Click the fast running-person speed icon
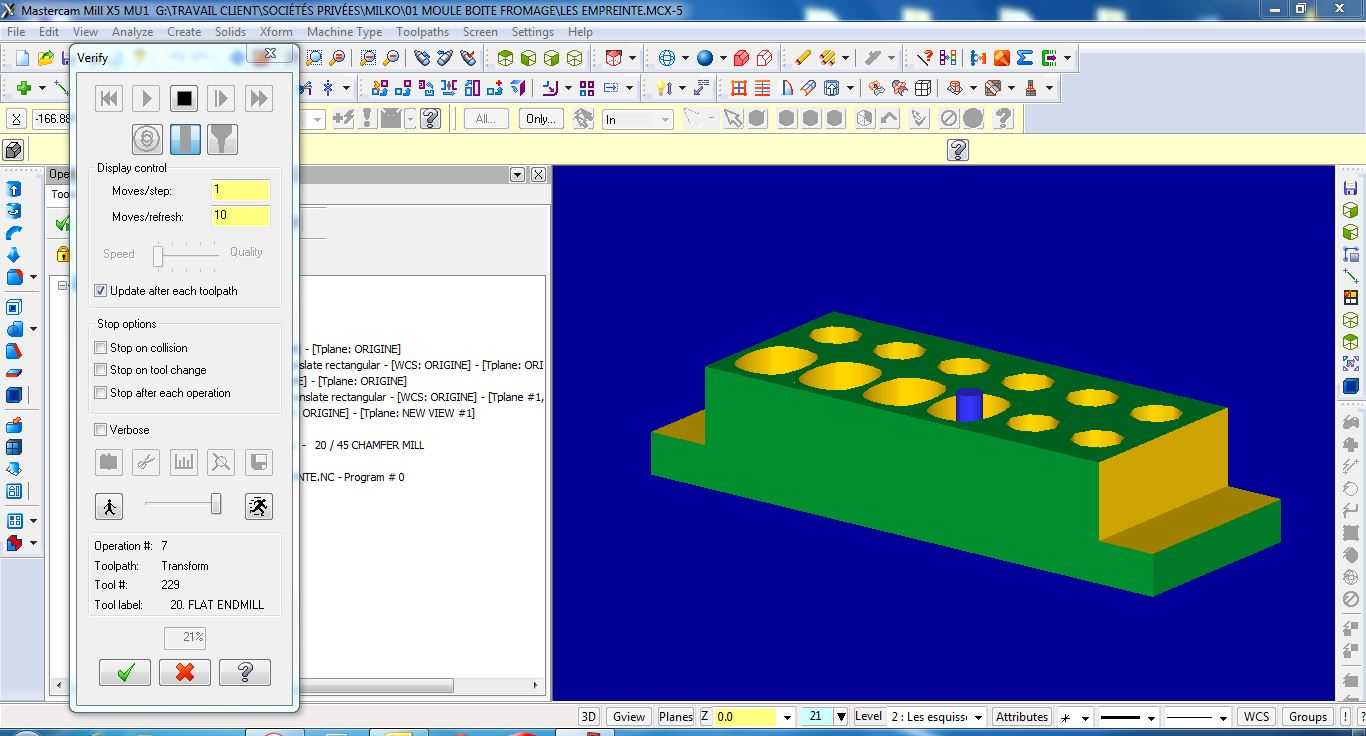Screen dimensions: 1366x736 click(x=259, y=506)
